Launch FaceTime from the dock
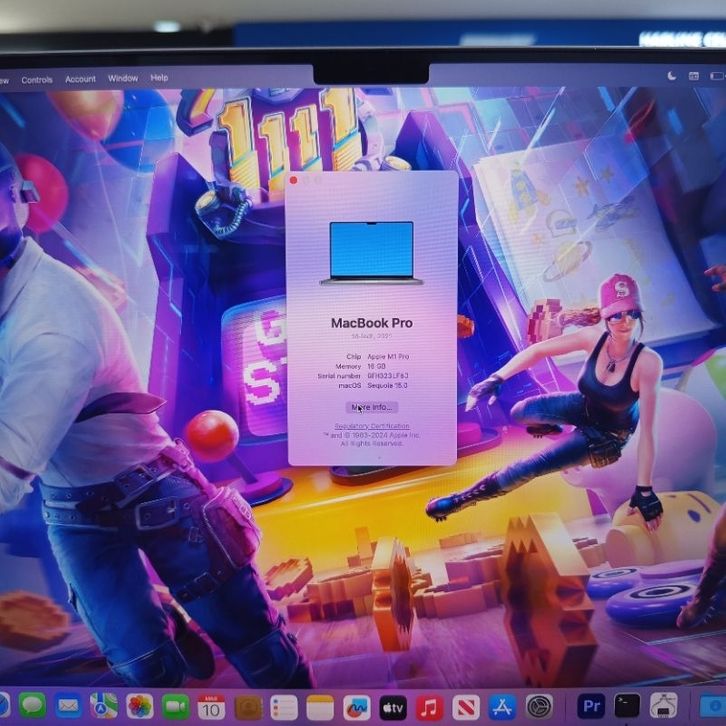Screen dimensions: 726x726 [x=176, y=706]
